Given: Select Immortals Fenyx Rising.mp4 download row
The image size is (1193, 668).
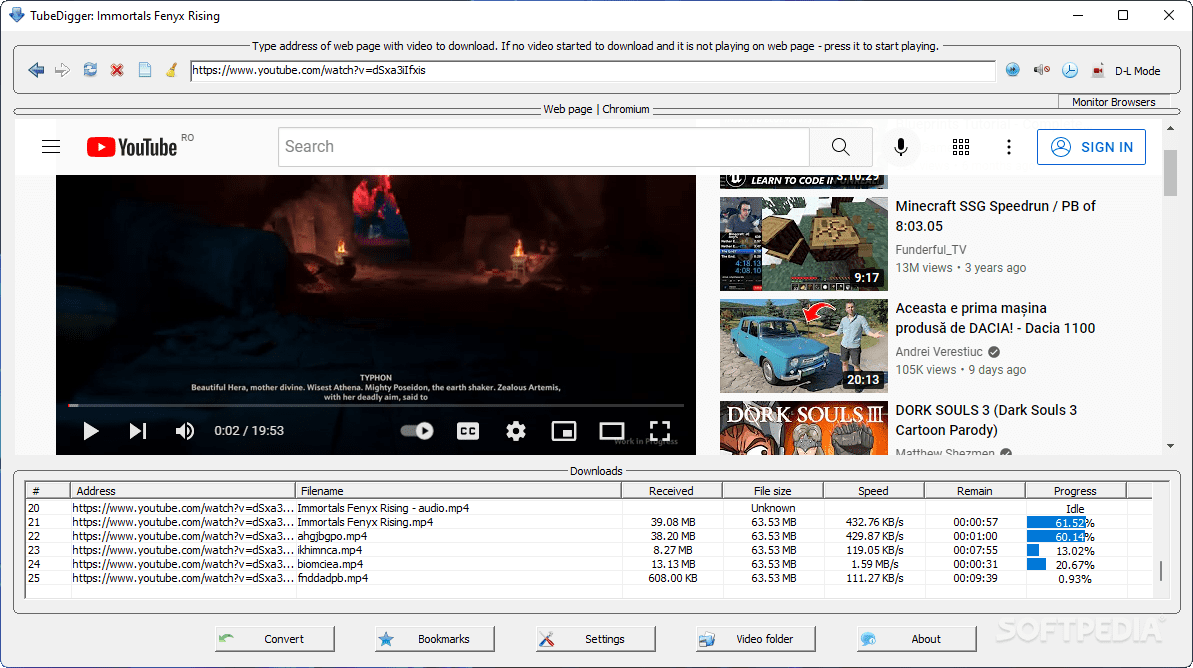Looking at the screenshot, I should [588, 522].
